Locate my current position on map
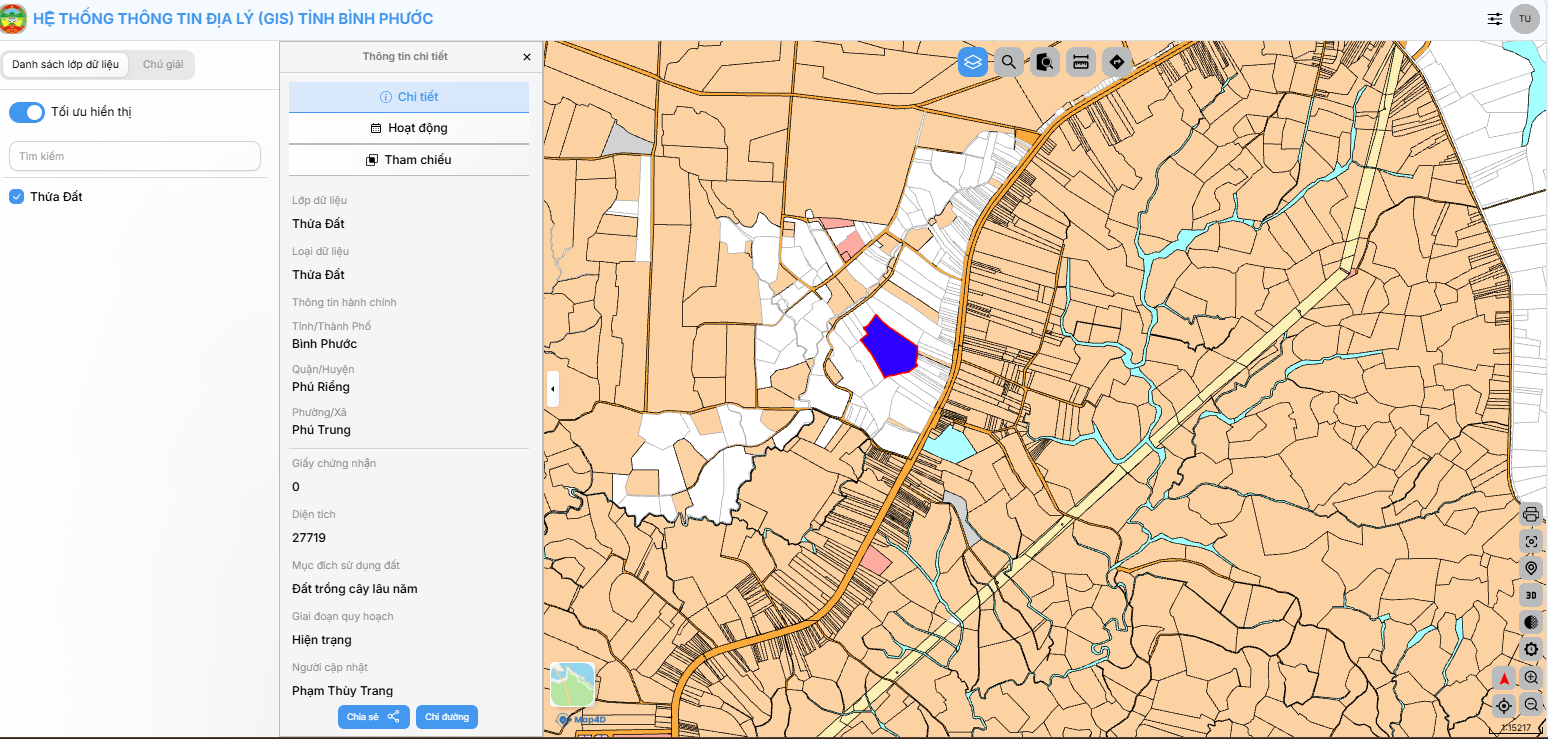 click(x=1504, y=706)
